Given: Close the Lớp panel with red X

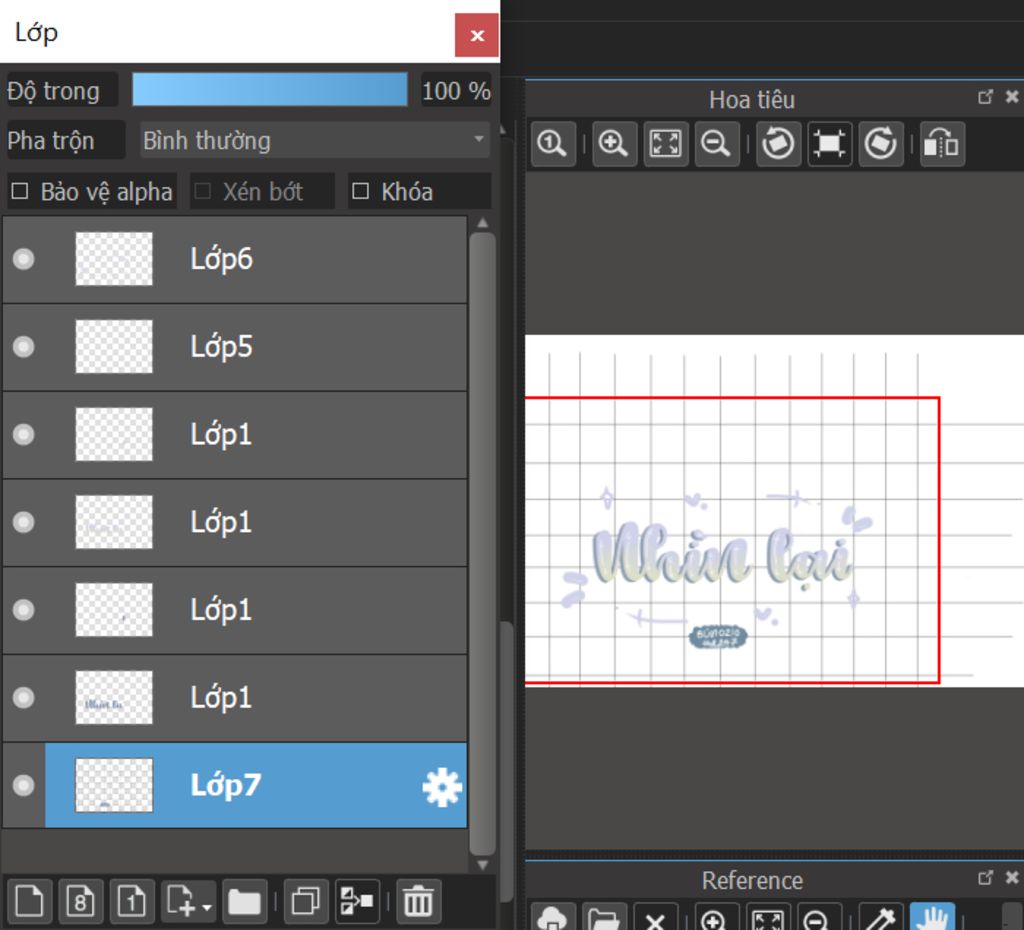Looking at the screenshot, I should tap(477, 35).
